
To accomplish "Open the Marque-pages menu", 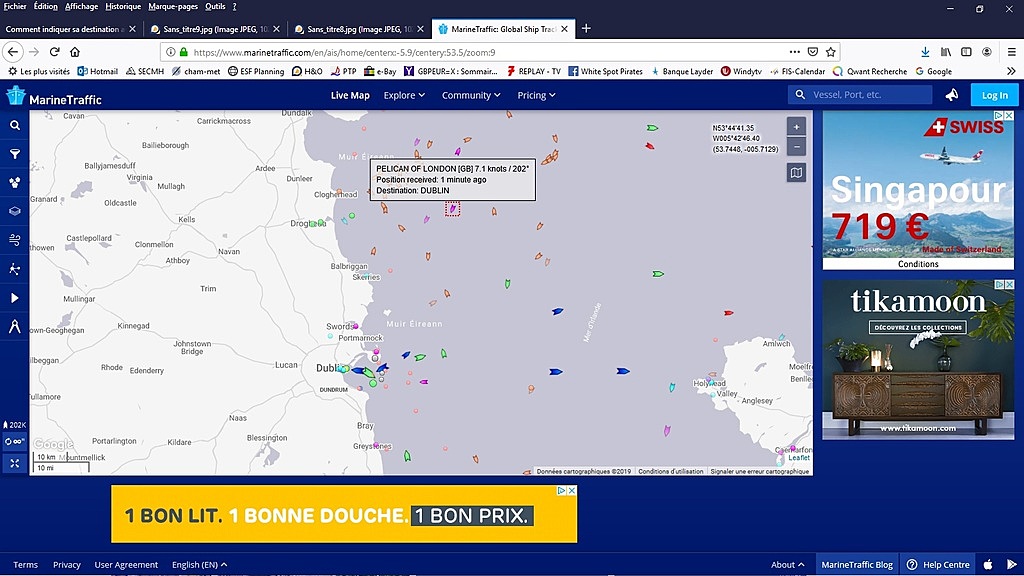I will 173,7.
